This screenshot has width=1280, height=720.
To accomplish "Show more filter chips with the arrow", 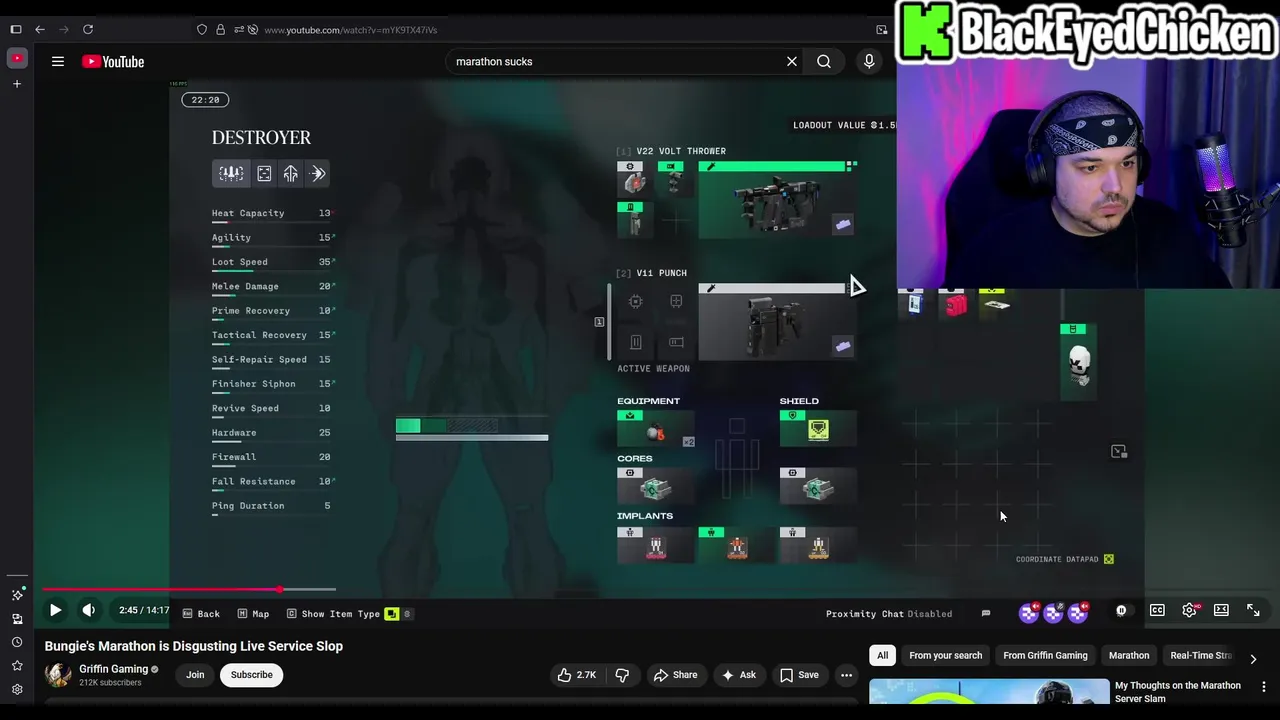I will pyautogui.click(x=1253, y=658).
